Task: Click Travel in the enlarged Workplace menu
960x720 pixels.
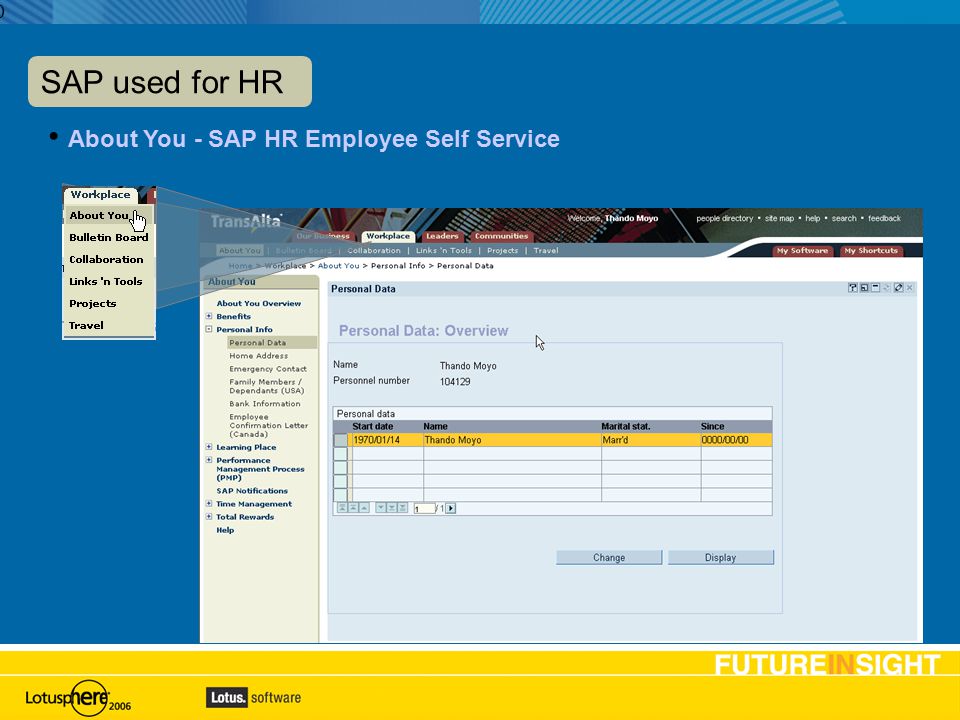Action: click(86, 326)
